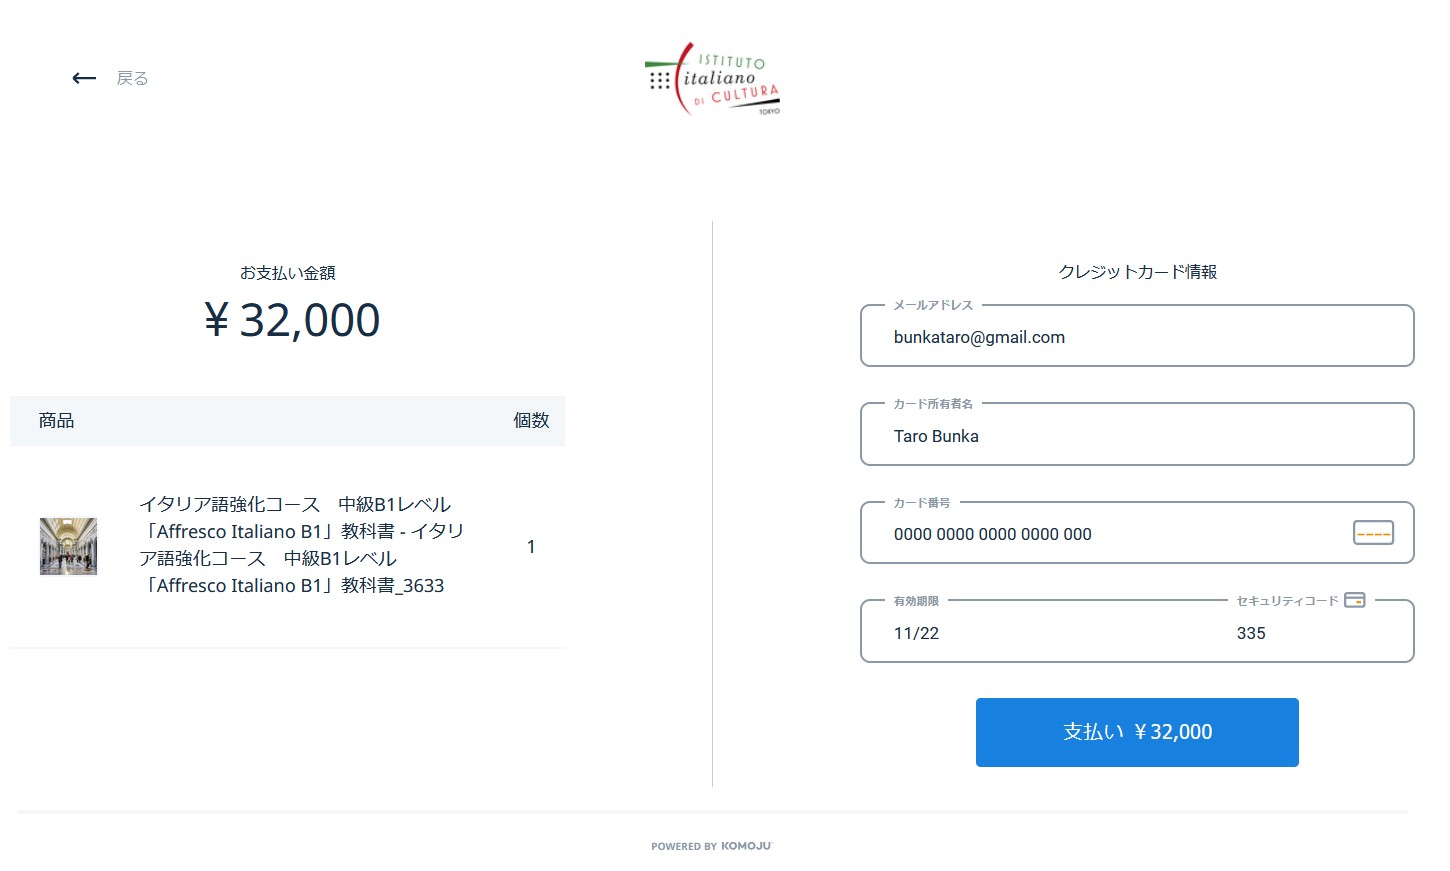Viewport: 1450px width, 871px height.
Task: Click the 商品 column header
Action: tap(57, 421)
